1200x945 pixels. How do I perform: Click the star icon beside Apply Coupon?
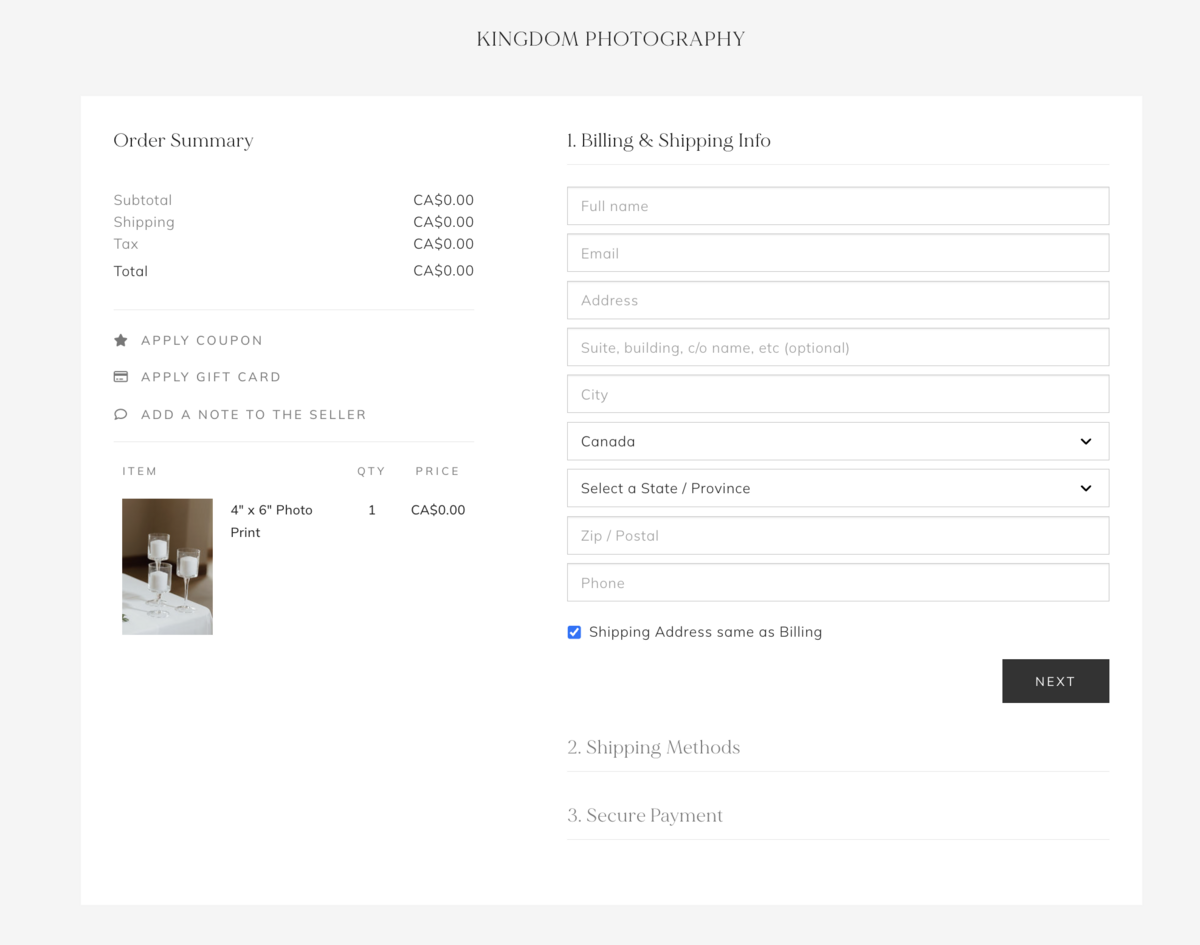coord(121,340)
